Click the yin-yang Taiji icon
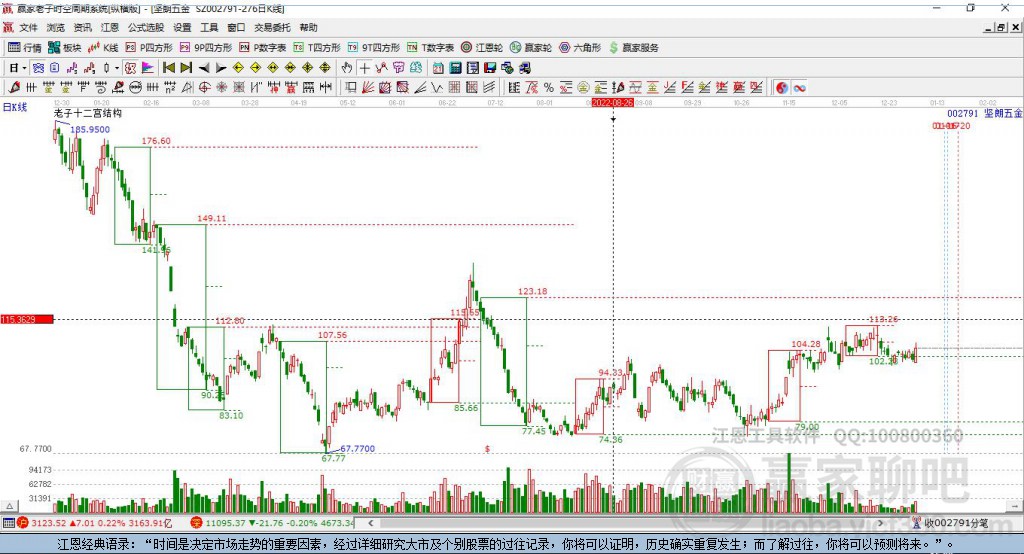1024x554 pixels. (x=782, y=89)
